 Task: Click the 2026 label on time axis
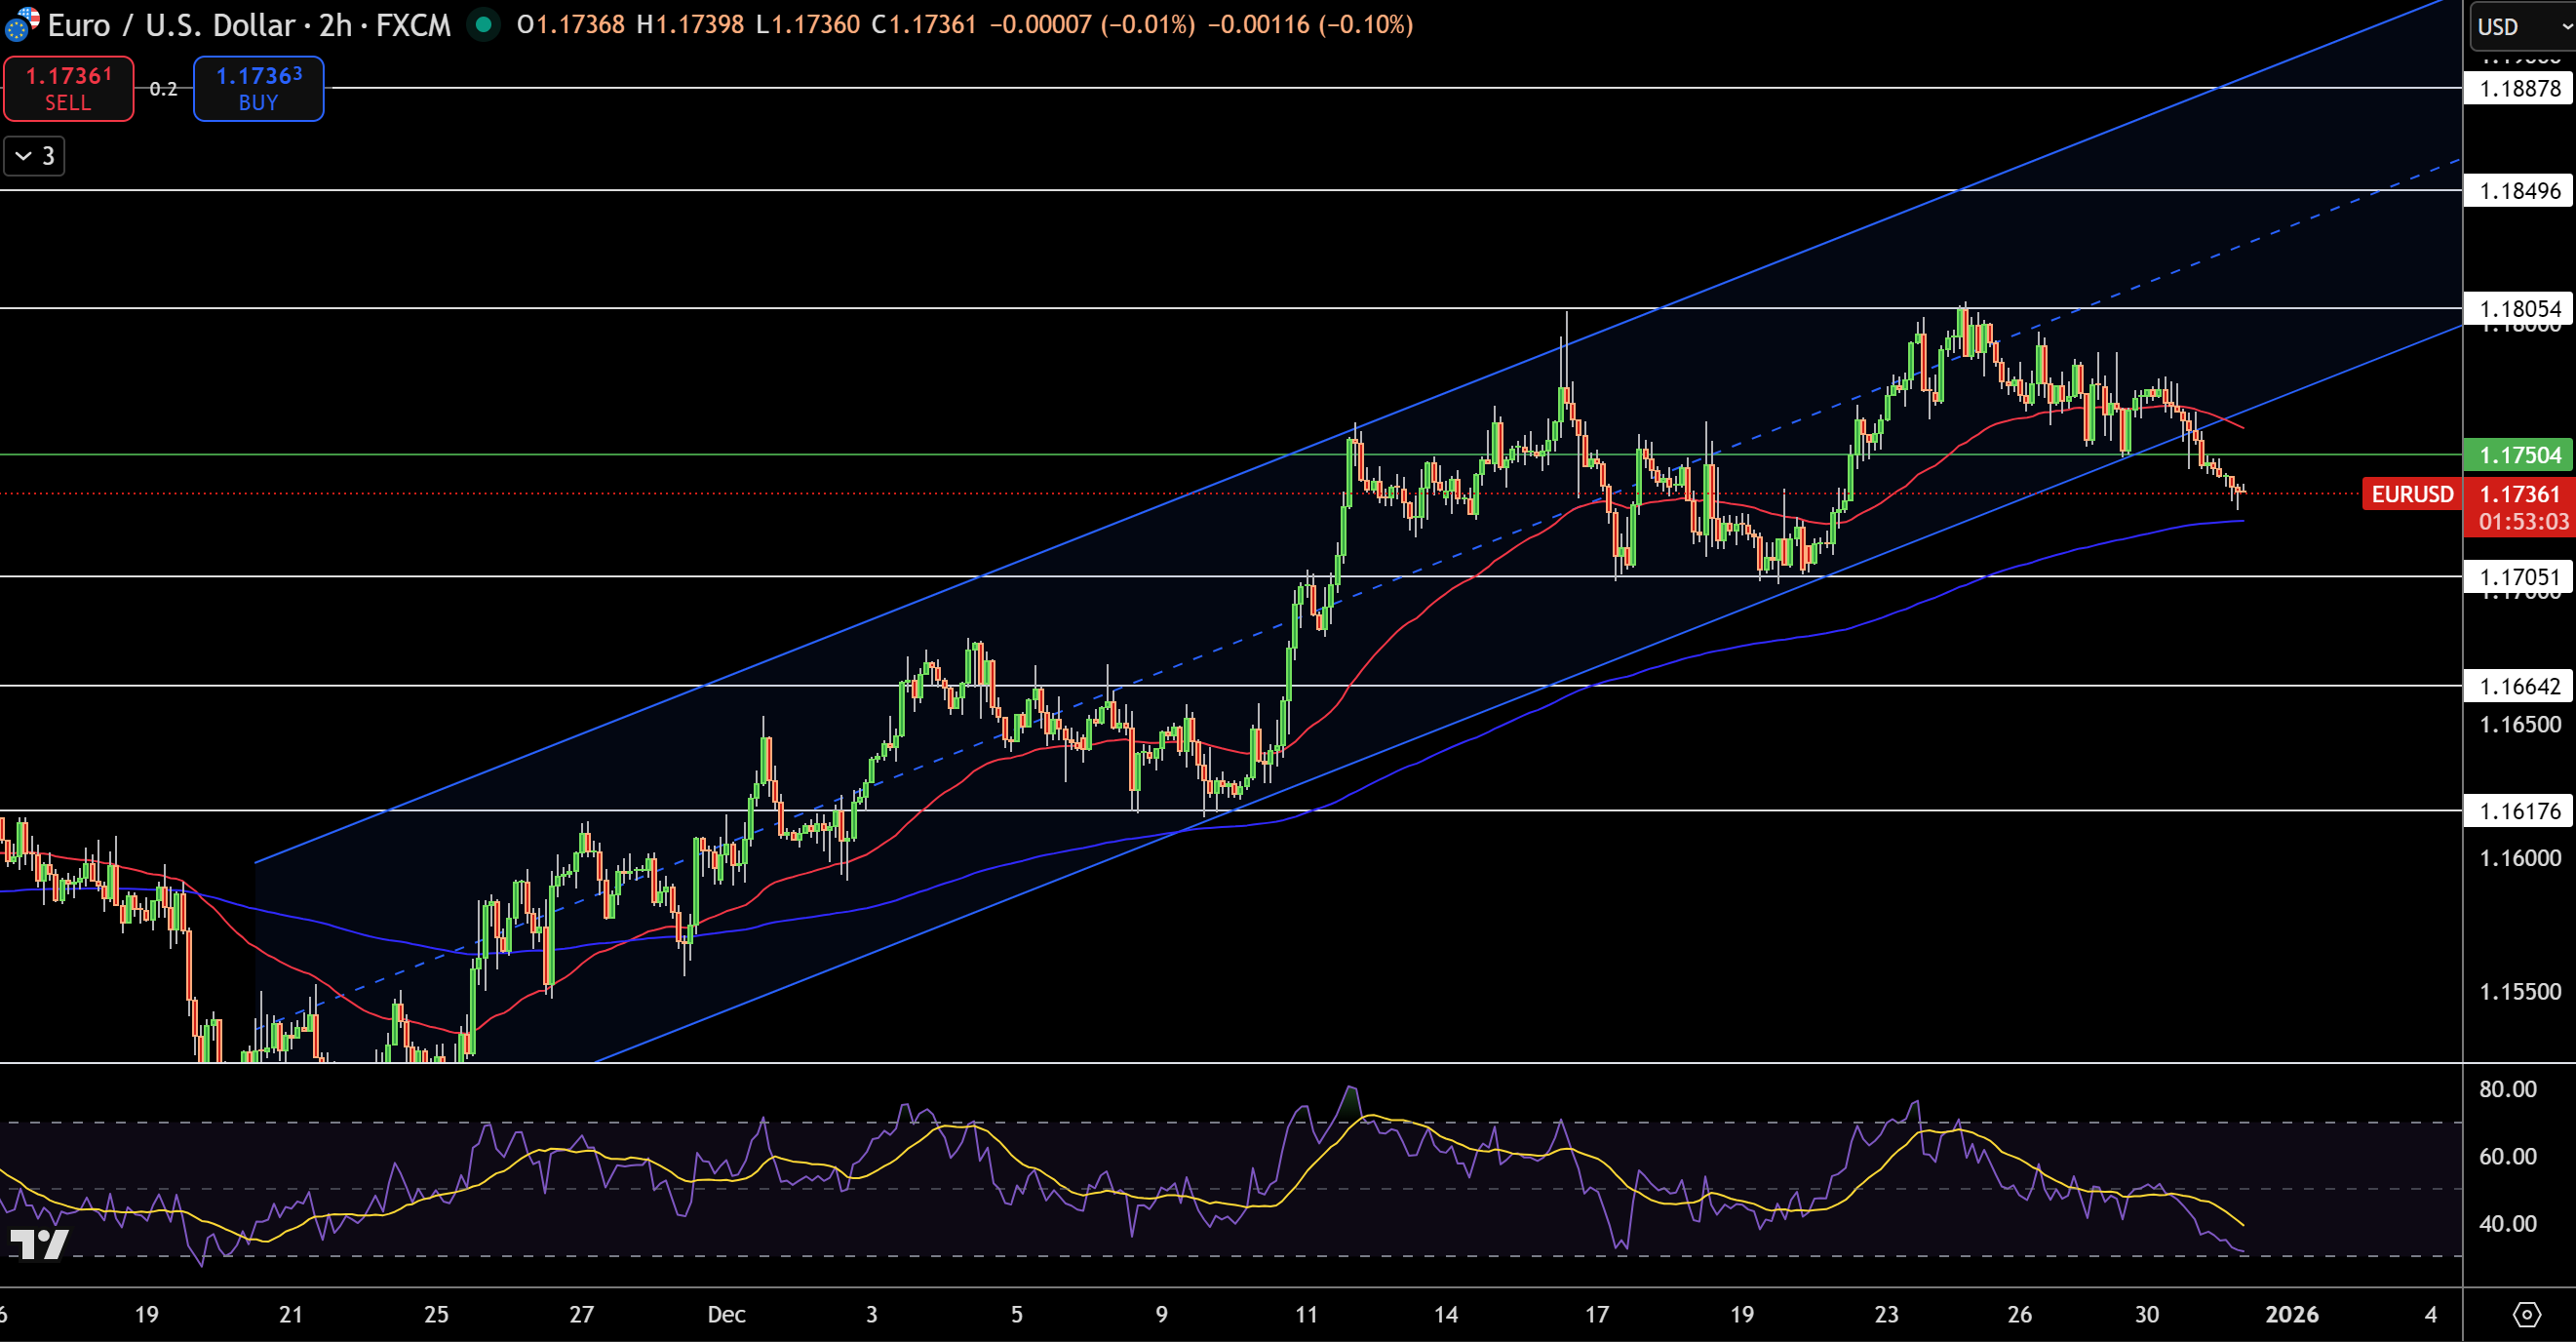pos(2291,1314)
